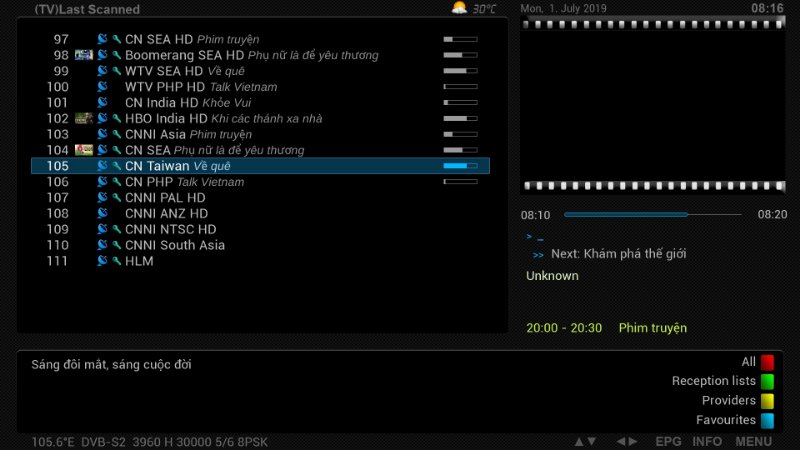The image size is (800, 450).
Task: Click key icon on CN PHP row
Action: point(117,182)
